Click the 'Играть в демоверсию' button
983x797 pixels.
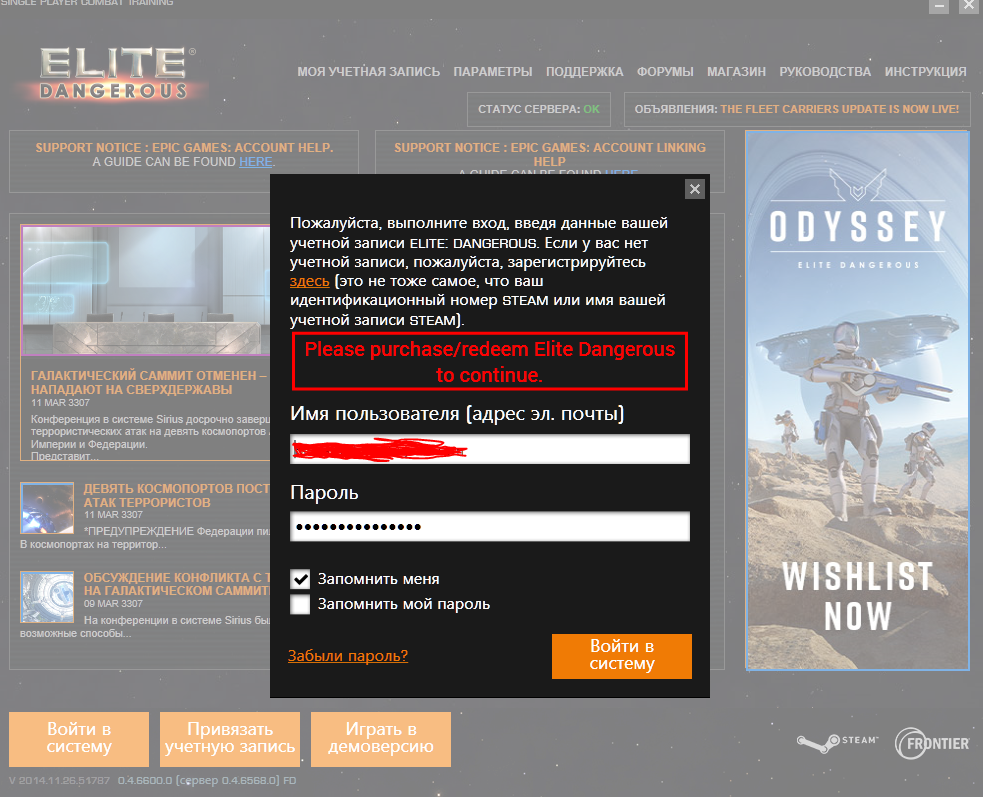click(x=381, y=739)
